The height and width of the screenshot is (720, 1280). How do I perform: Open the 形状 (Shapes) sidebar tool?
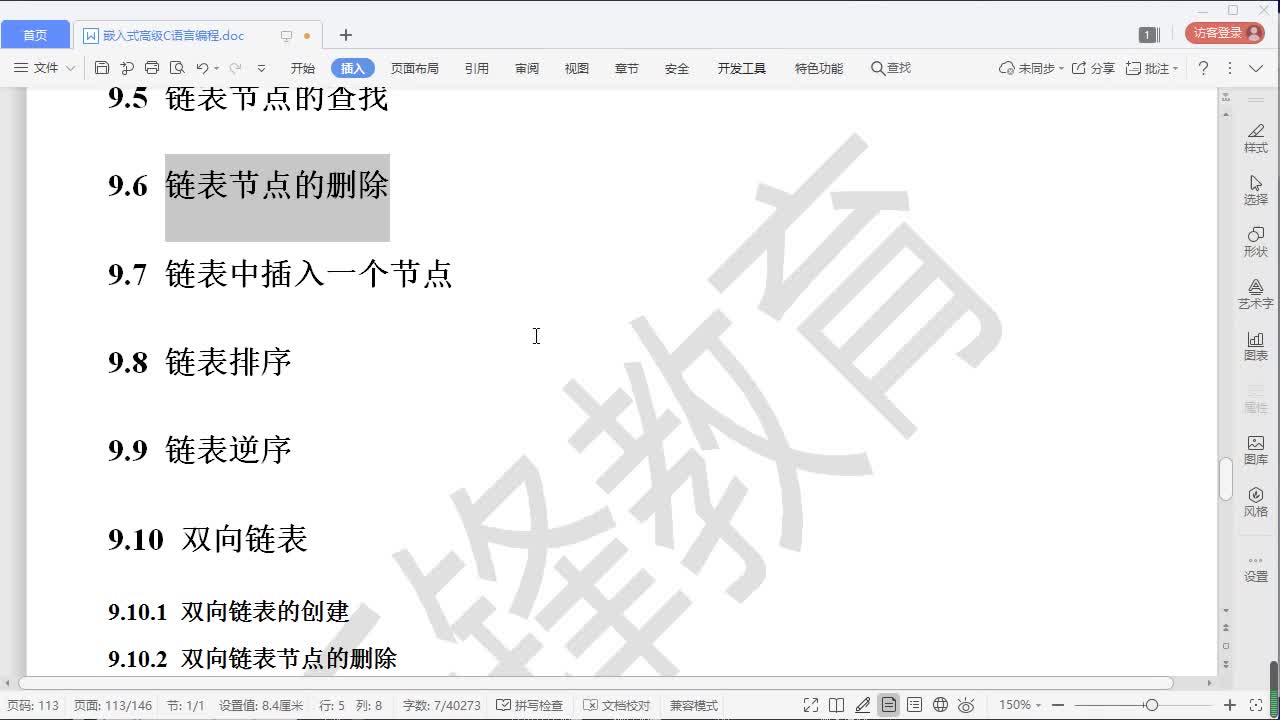coord(1256,242)
